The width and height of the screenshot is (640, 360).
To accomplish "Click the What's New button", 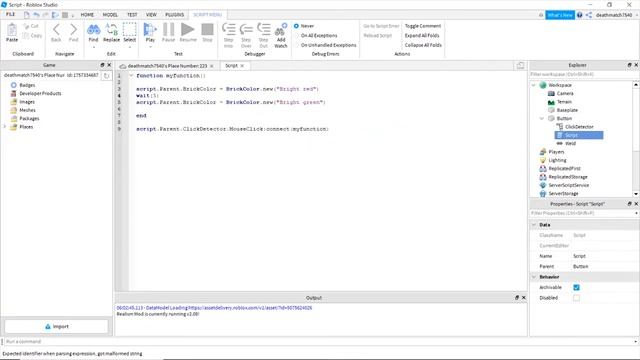I will 560,15.
